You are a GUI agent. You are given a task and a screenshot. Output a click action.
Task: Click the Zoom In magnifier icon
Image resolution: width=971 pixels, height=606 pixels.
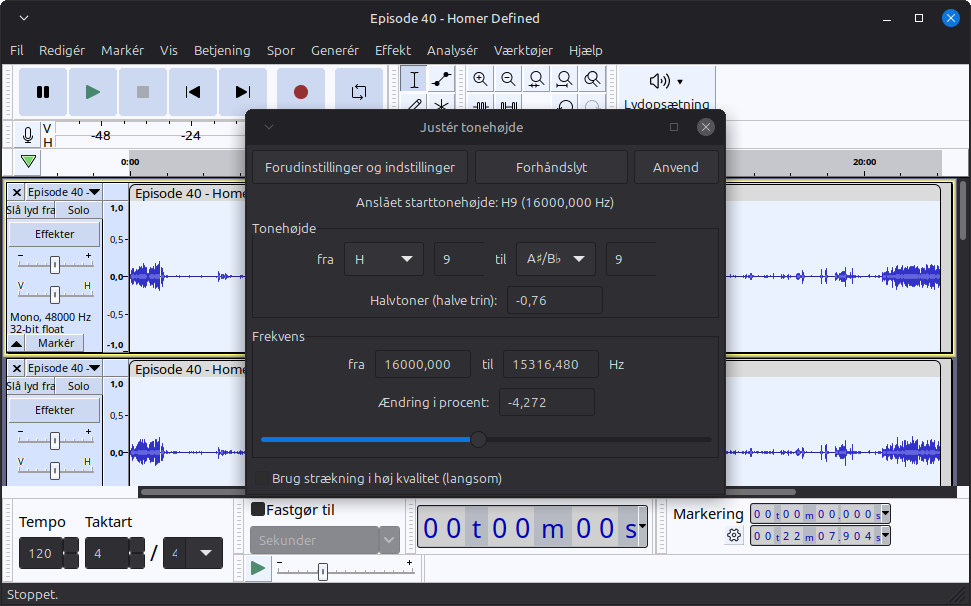point(481,80)
